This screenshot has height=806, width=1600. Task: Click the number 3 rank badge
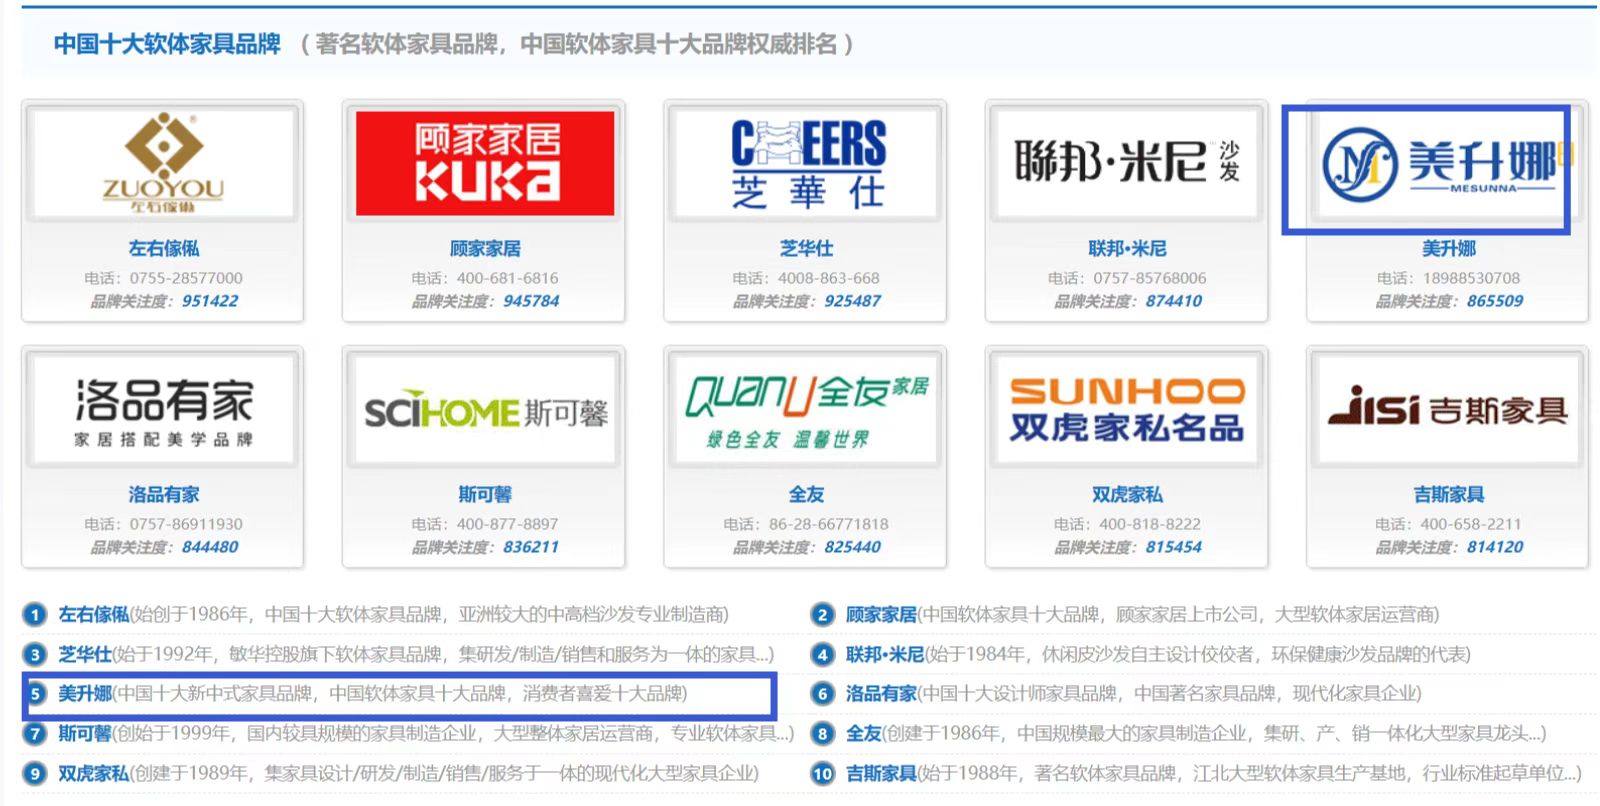(x=35, y=655)
